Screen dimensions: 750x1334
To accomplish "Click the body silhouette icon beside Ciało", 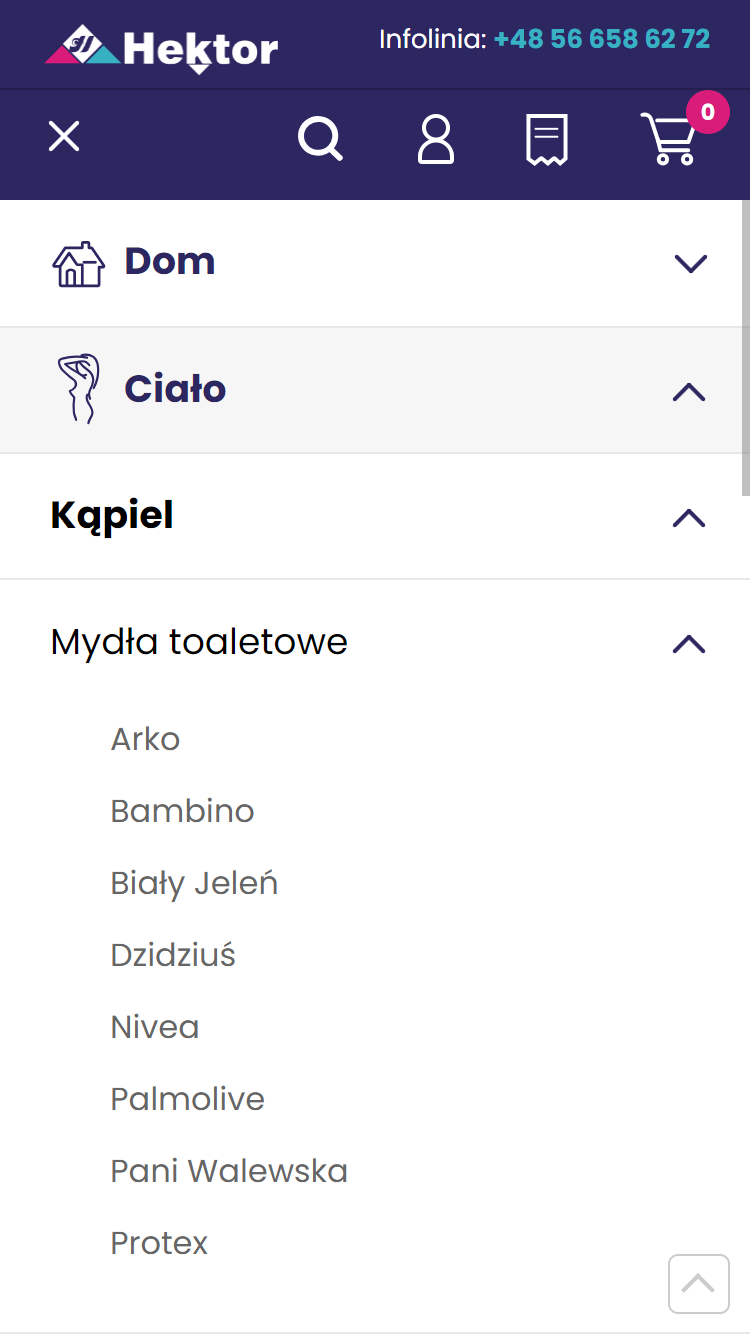I will click(x=79, y=389).
